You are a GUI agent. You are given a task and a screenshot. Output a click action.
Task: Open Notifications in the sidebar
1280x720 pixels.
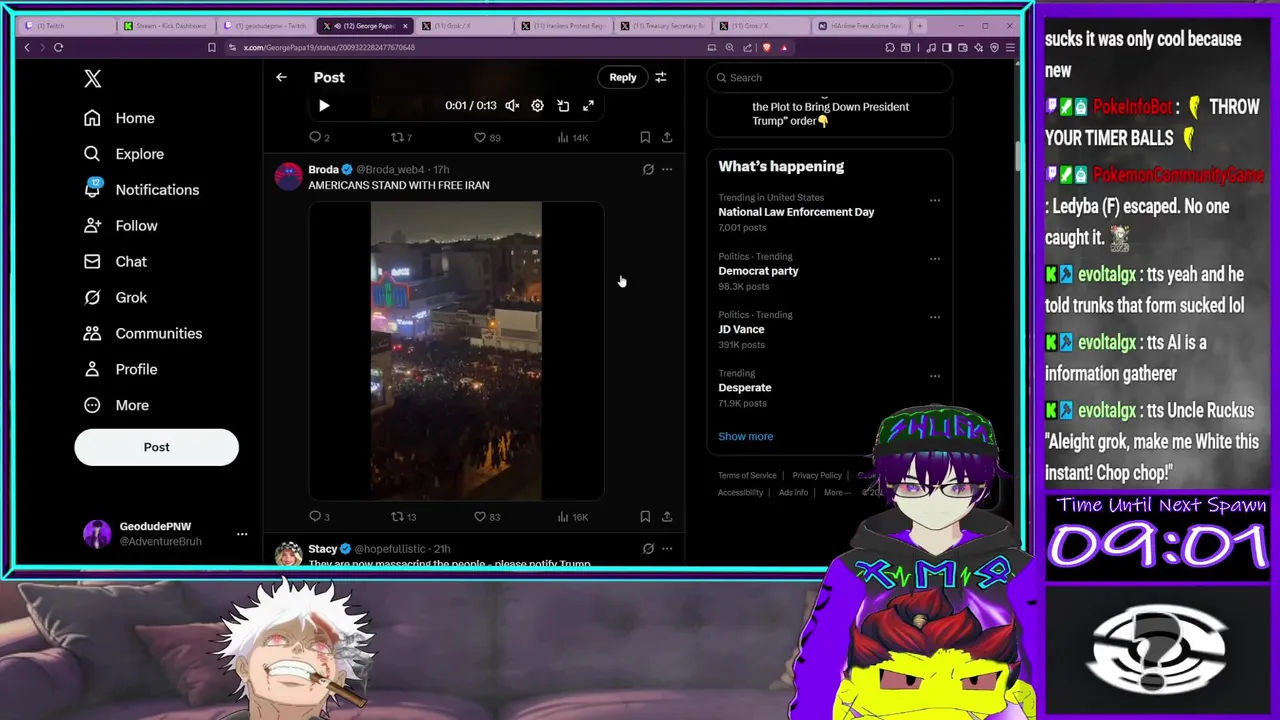[141, 190]
